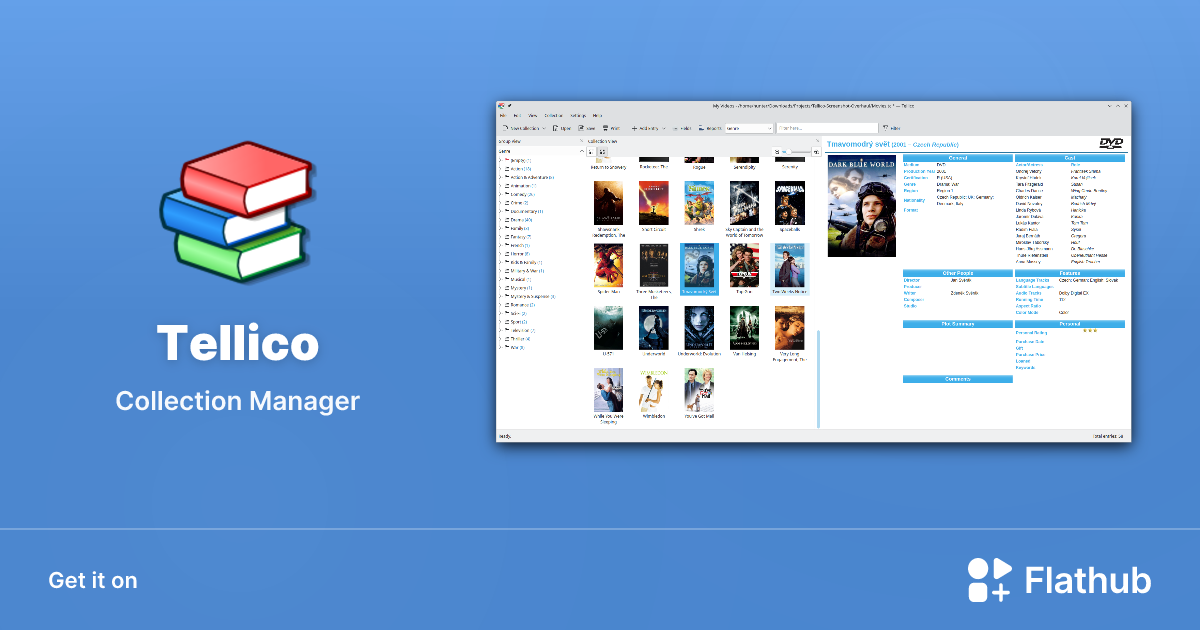
Task: Open the Settings menu
Action: [x=576, y=115]
